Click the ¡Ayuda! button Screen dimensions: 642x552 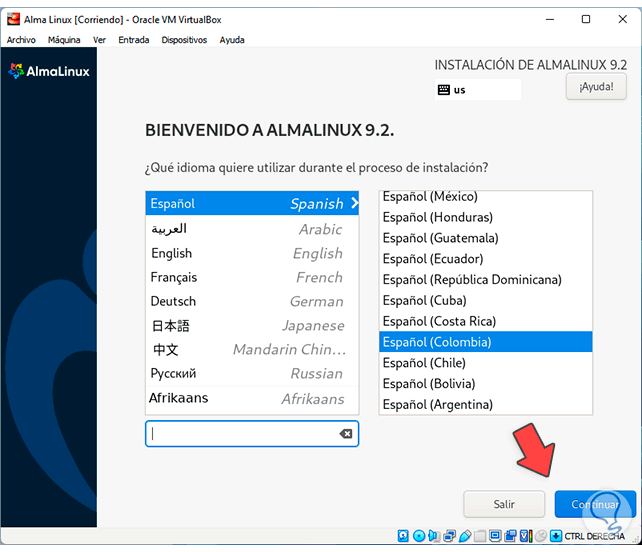click(596, 86)
